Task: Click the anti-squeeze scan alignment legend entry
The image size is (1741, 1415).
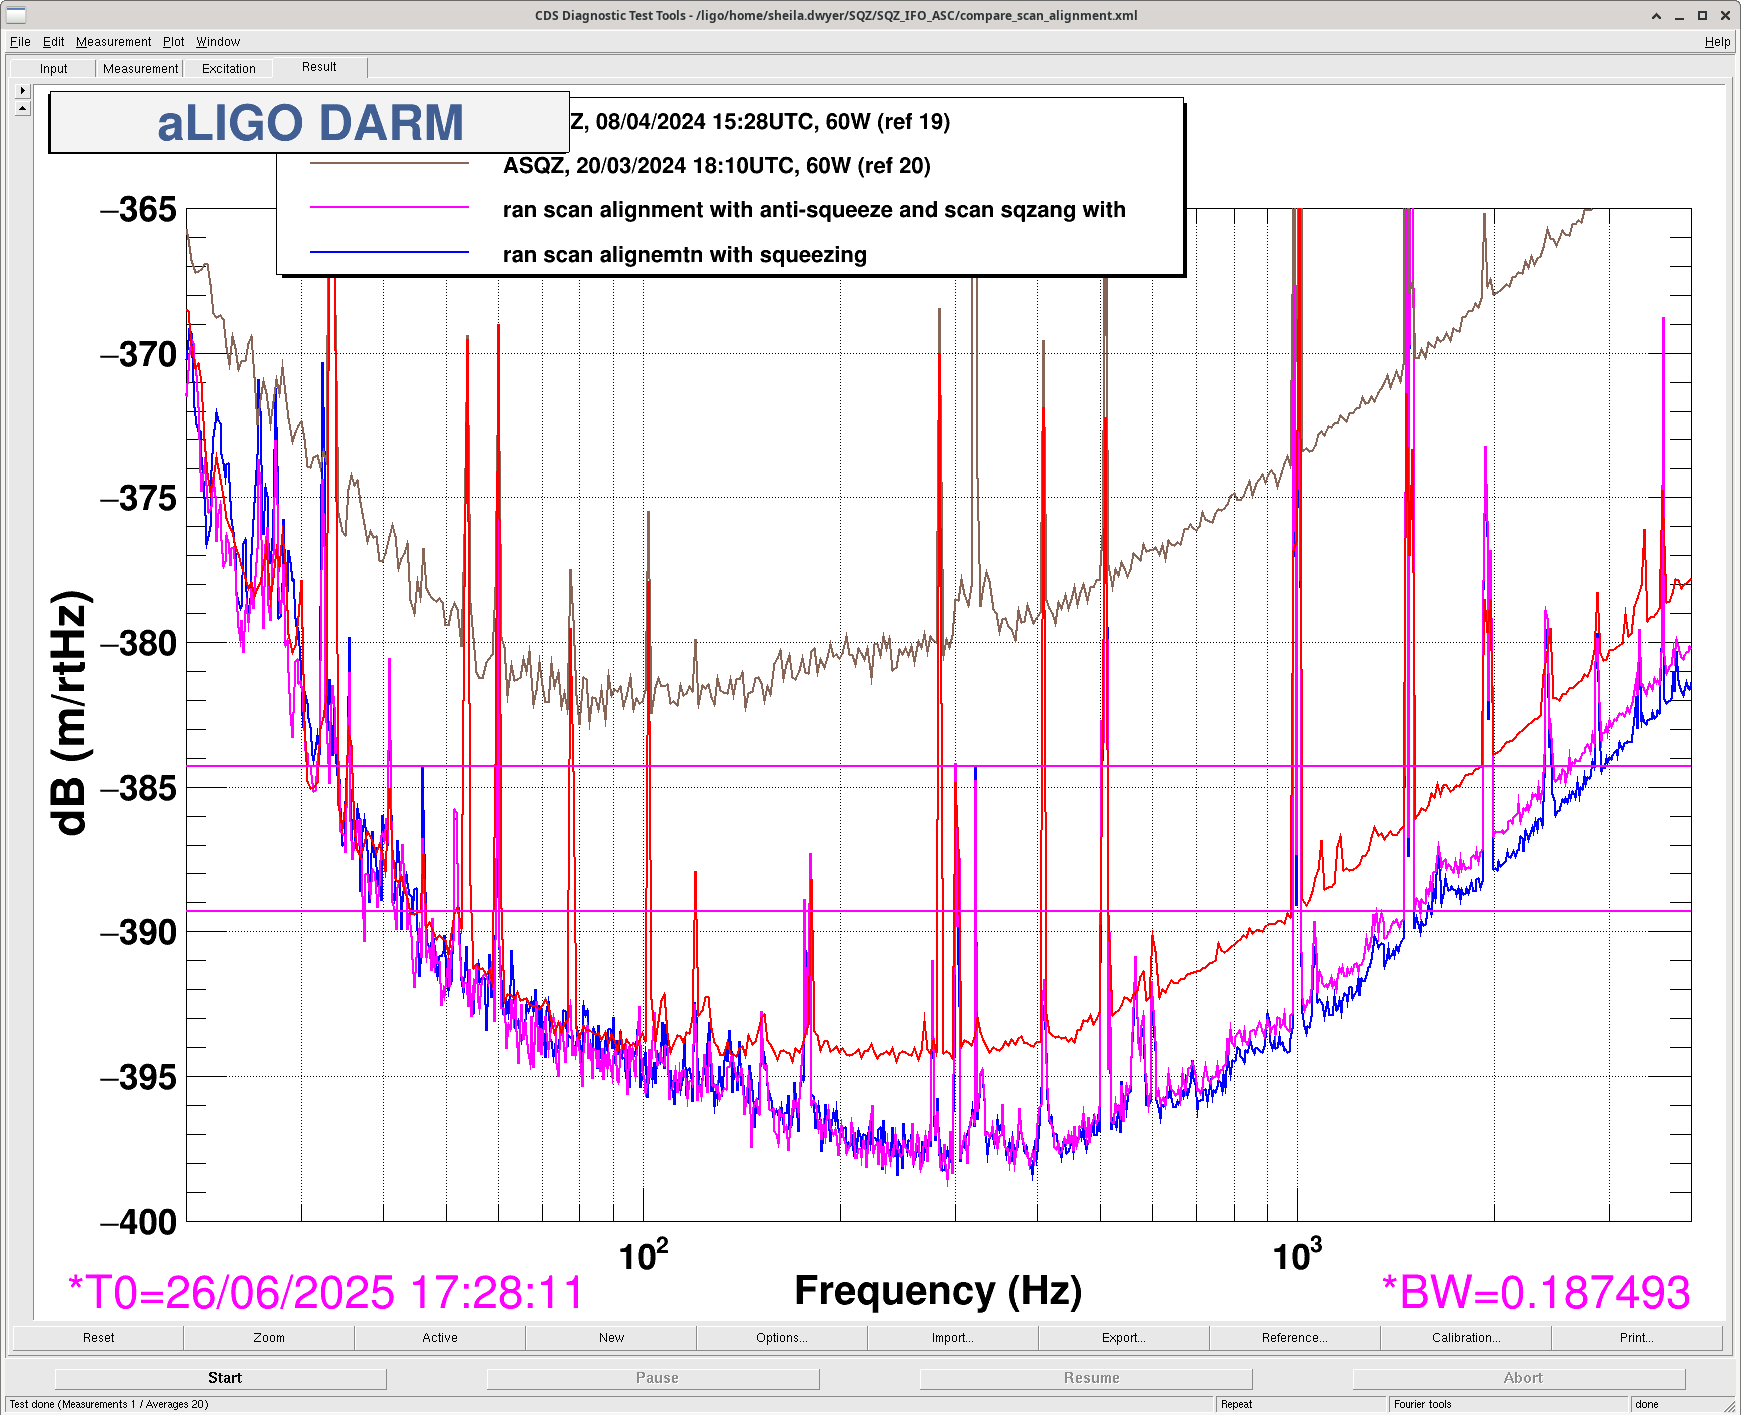Action: (x=814, y=210)
